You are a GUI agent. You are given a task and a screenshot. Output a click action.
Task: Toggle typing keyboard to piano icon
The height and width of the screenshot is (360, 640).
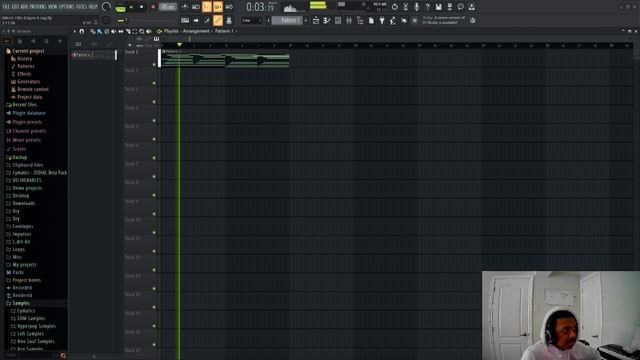coord(185,20)
